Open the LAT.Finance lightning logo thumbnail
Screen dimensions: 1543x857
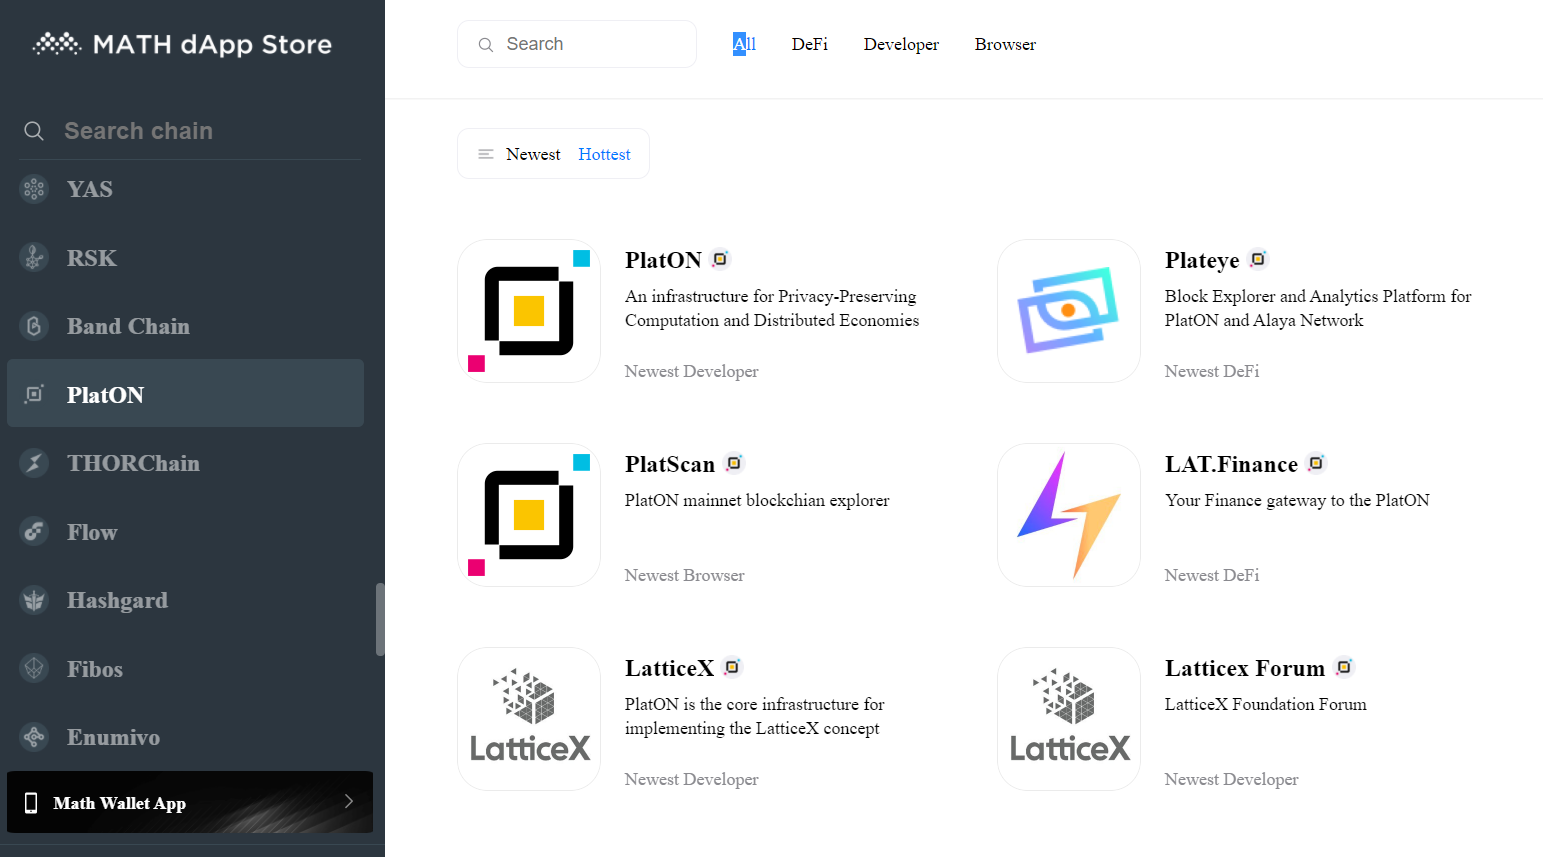(1069, 515)
